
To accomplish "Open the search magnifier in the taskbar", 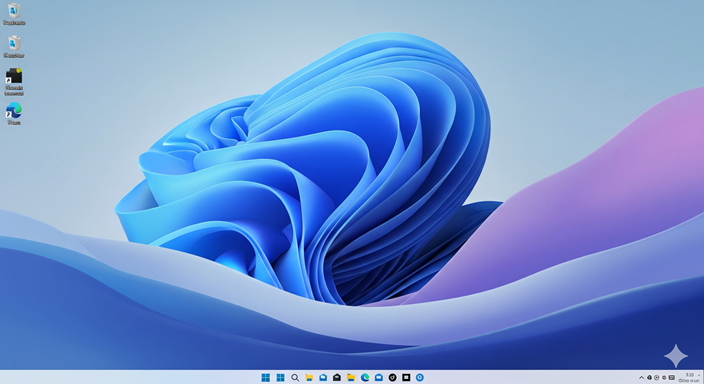I will pyautogui.click(x=295, y=377).
